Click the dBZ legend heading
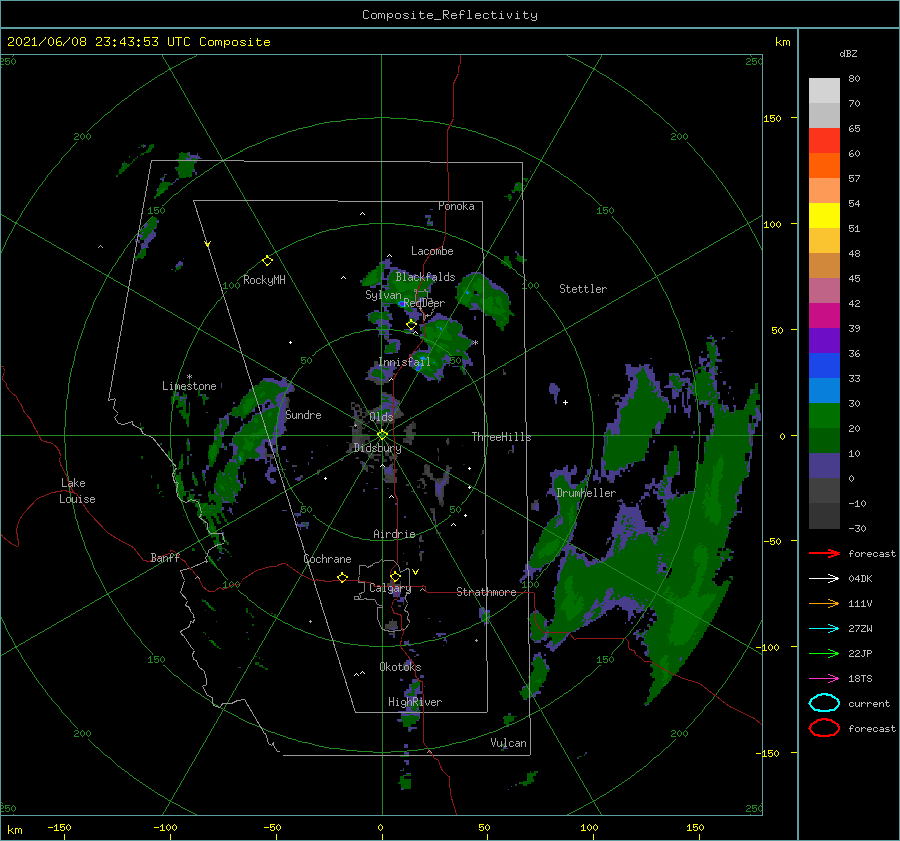Screen dimensions: 900x841 [848, 54]
